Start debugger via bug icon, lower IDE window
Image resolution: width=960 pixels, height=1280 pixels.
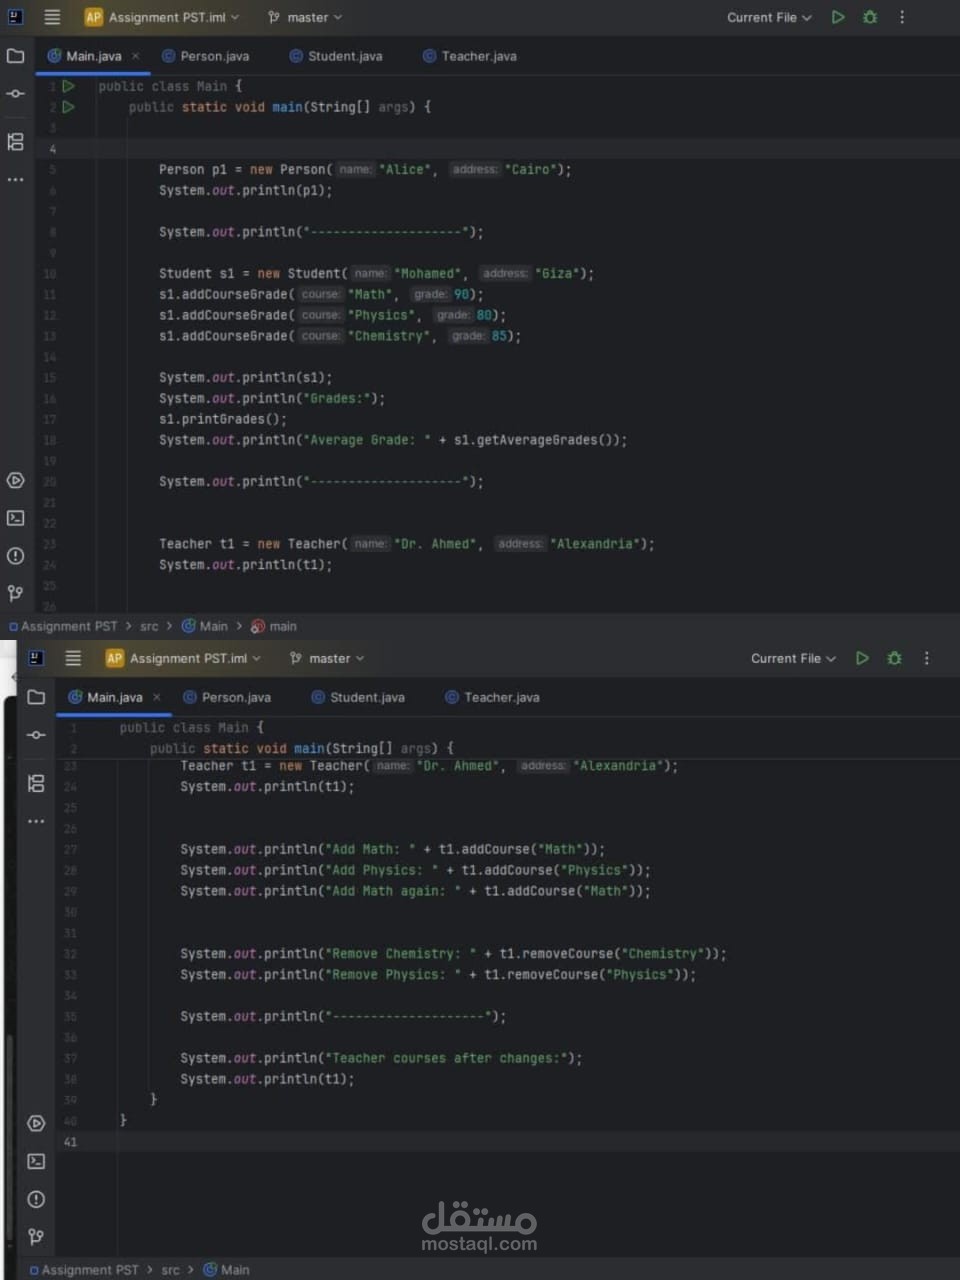coord(894,658)
